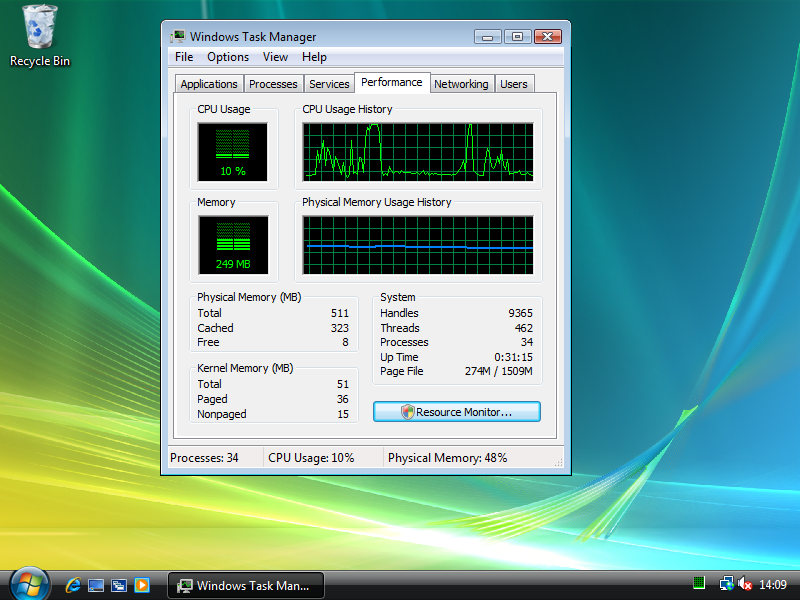
Task: Launch Internet Explorer from Quick Launch
Action: pos(73,585)
